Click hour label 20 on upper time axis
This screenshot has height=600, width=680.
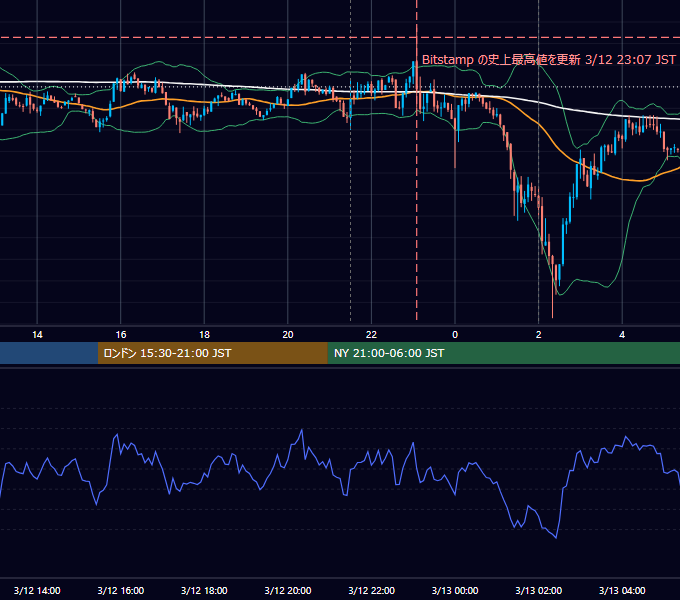(x=288, y=335)
